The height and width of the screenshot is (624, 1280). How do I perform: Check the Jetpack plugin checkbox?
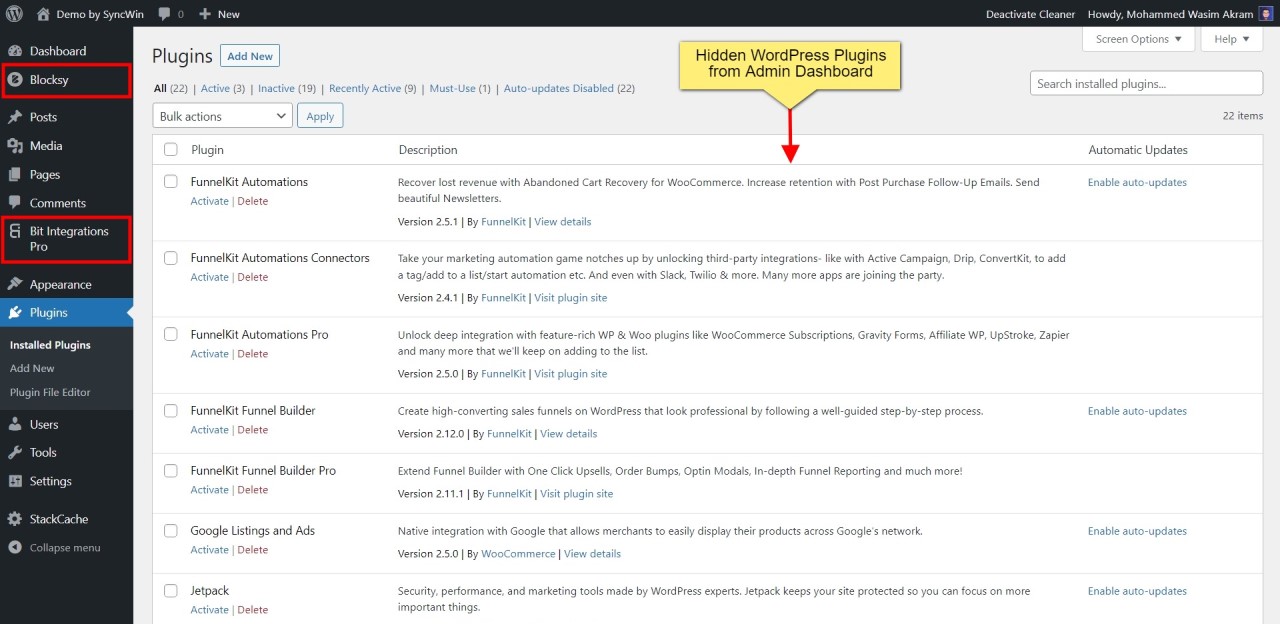(170, 590)
